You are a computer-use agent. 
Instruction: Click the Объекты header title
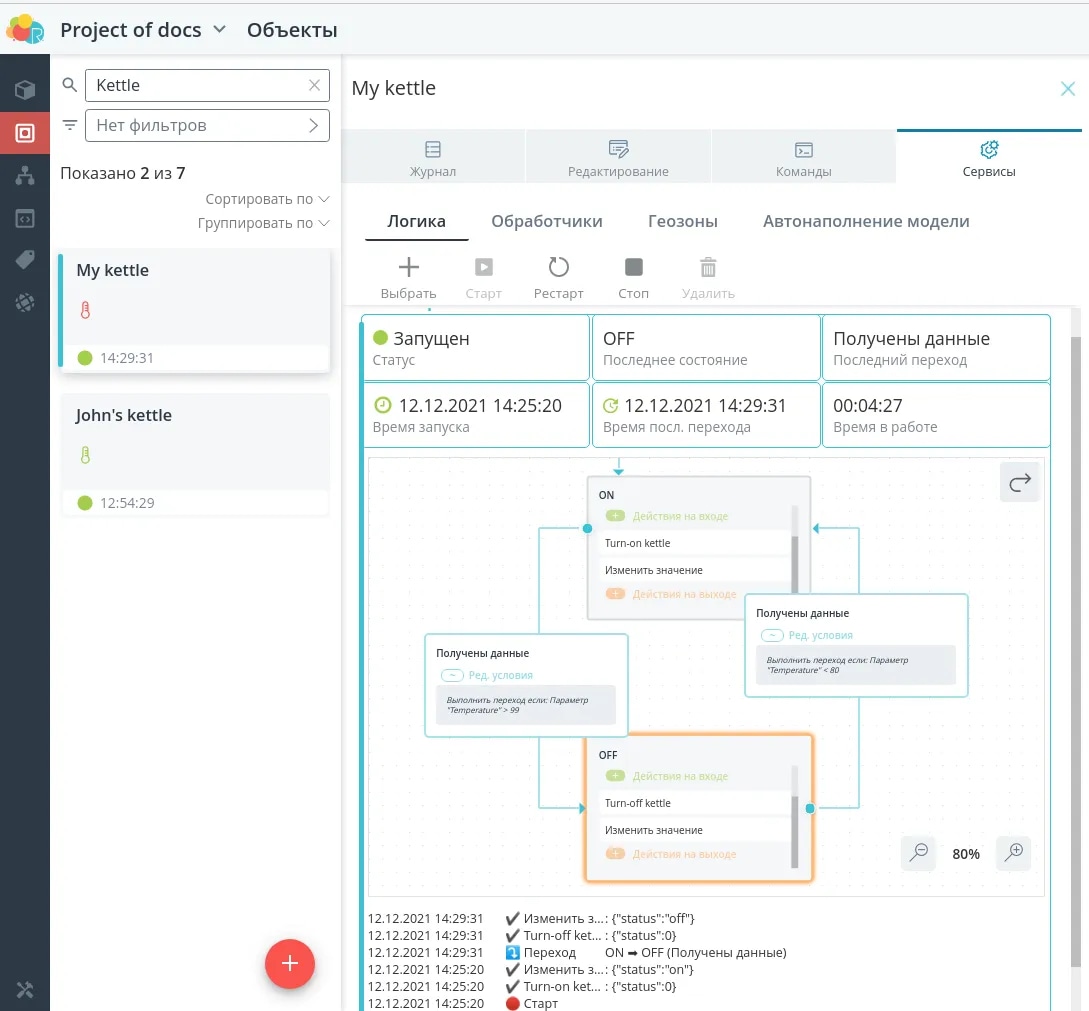point(292,30)
